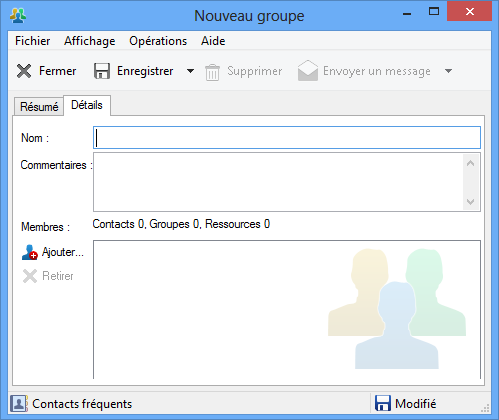The image size is (499, 420).
Task: Open the Aide menu
Action: 213,41
